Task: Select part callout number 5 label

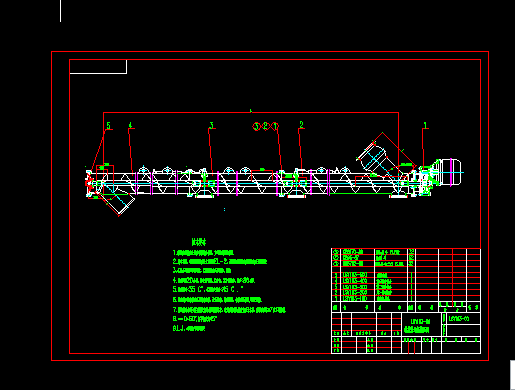Action: pos(108,126)
